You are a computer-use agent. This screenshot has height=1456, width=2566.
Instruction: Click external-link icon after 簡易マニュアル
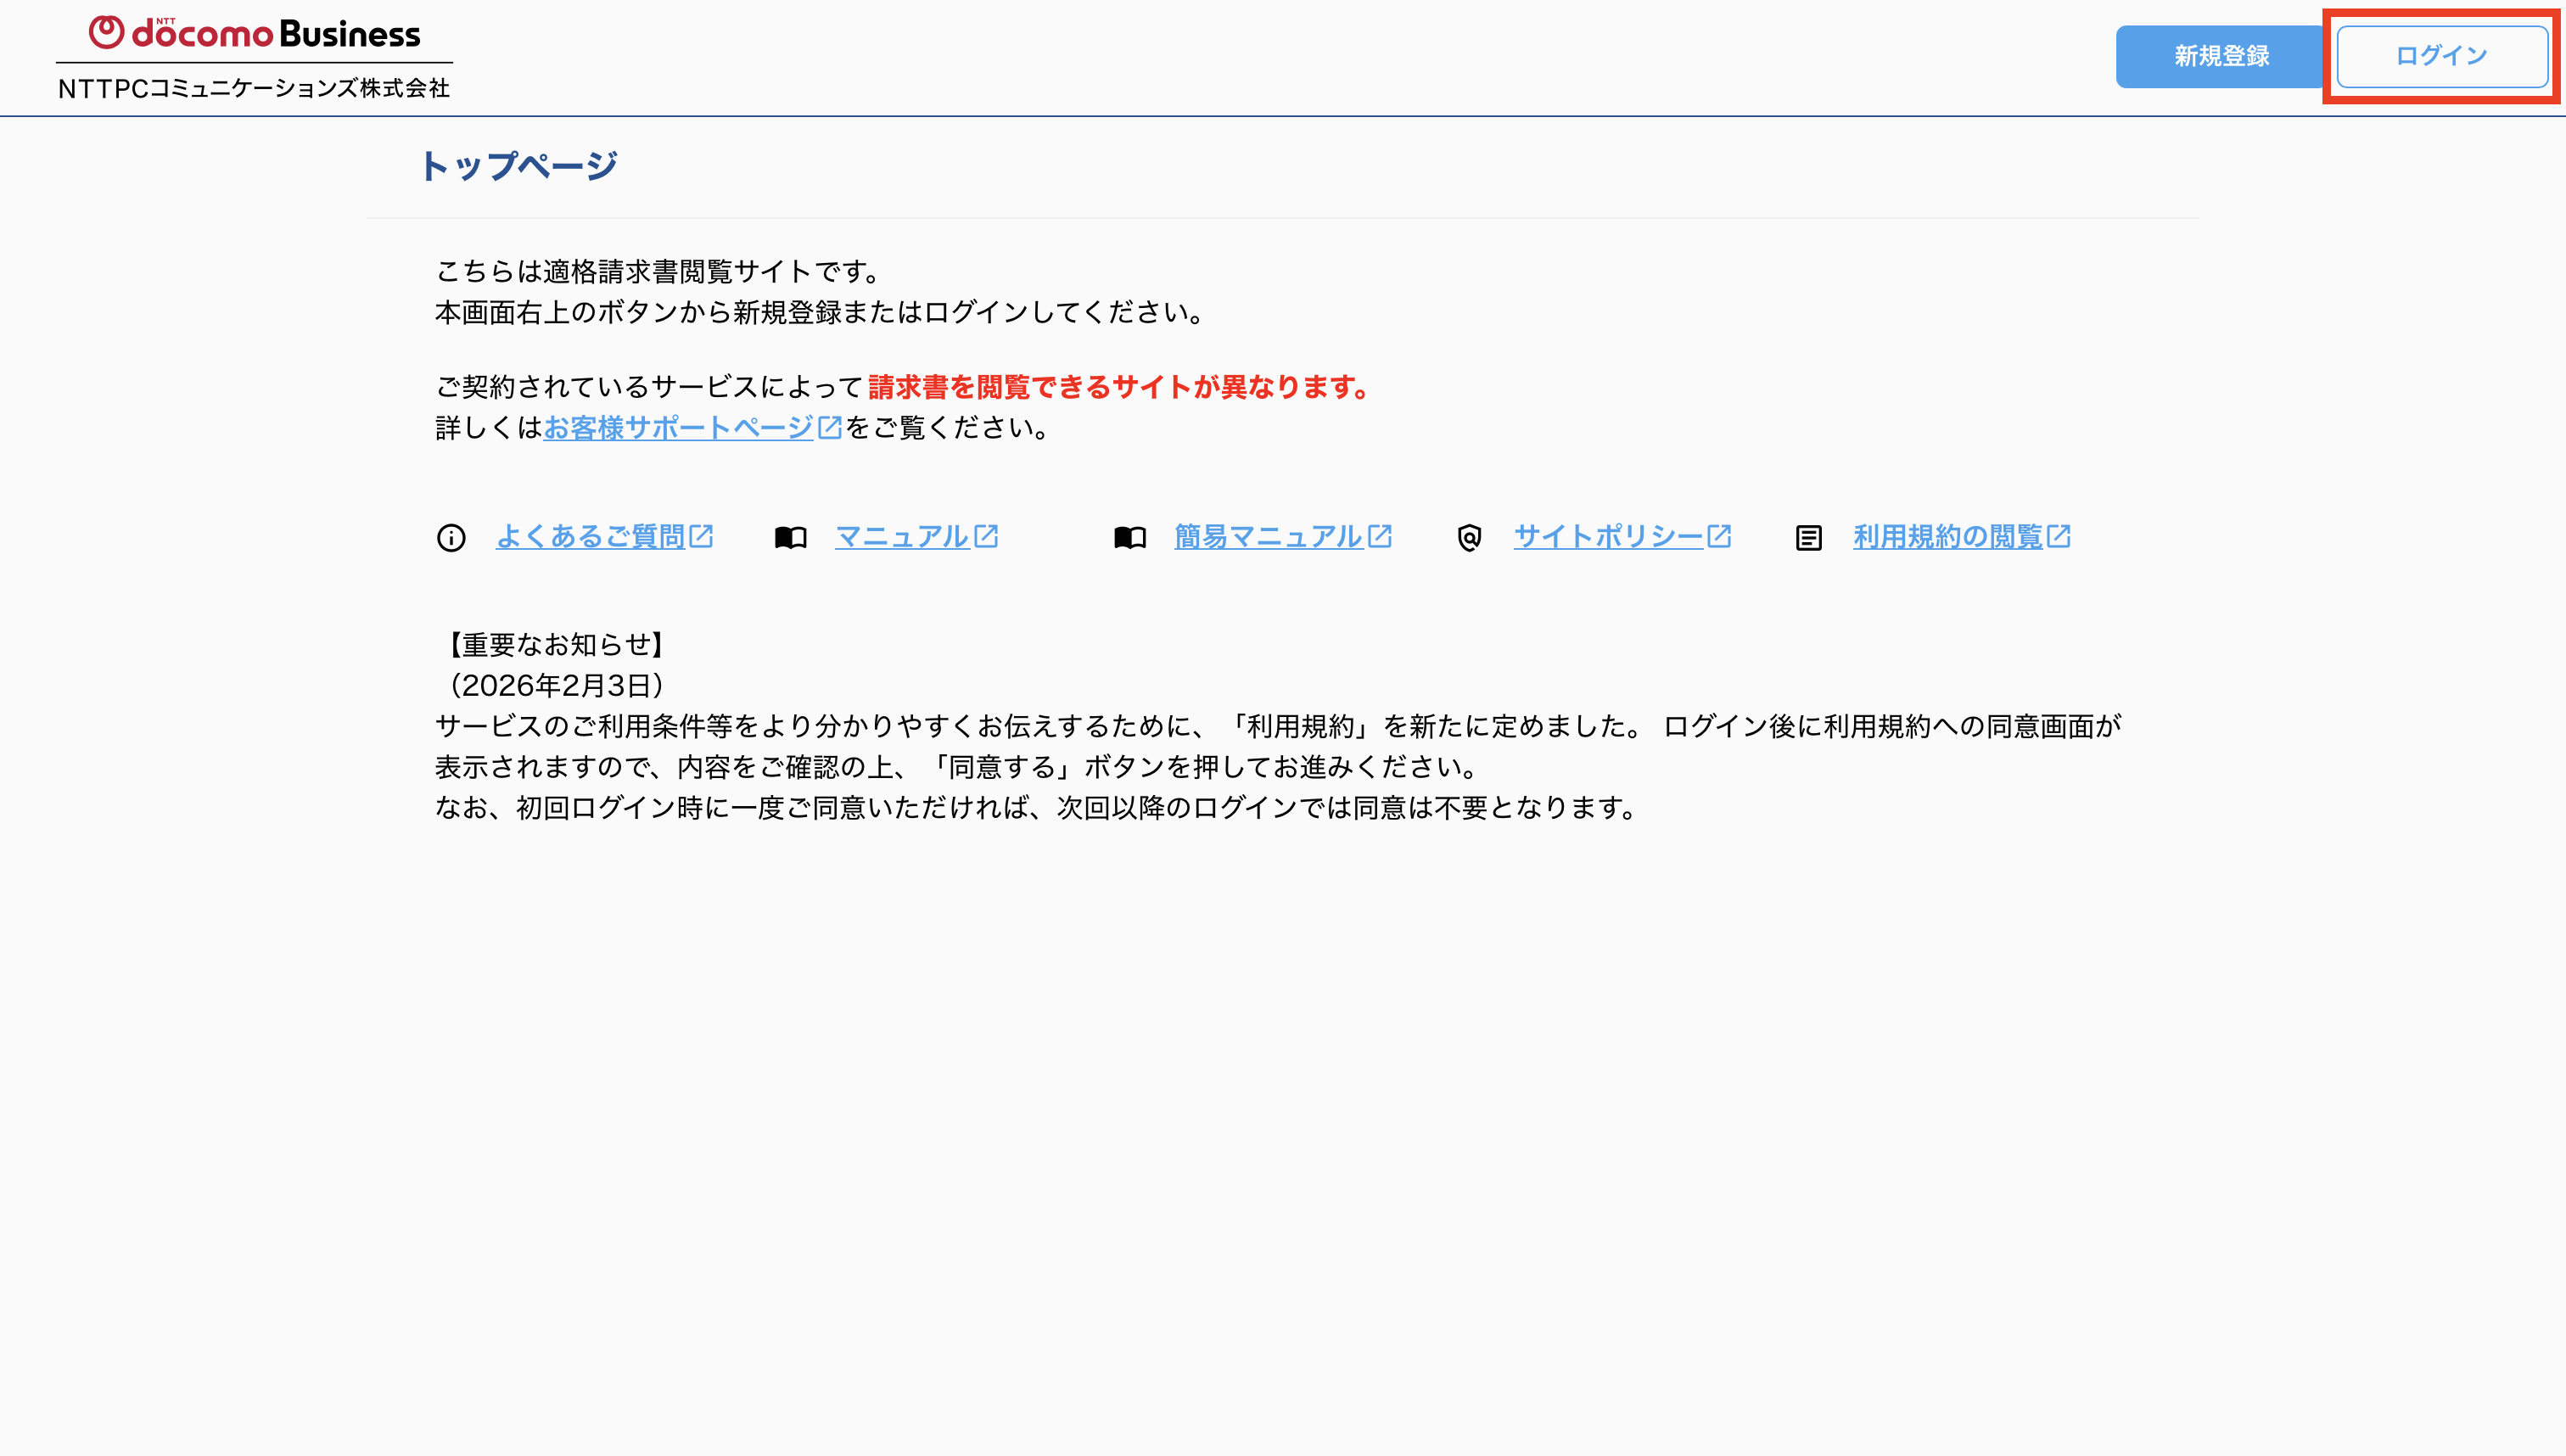(x=1380, y=536)
